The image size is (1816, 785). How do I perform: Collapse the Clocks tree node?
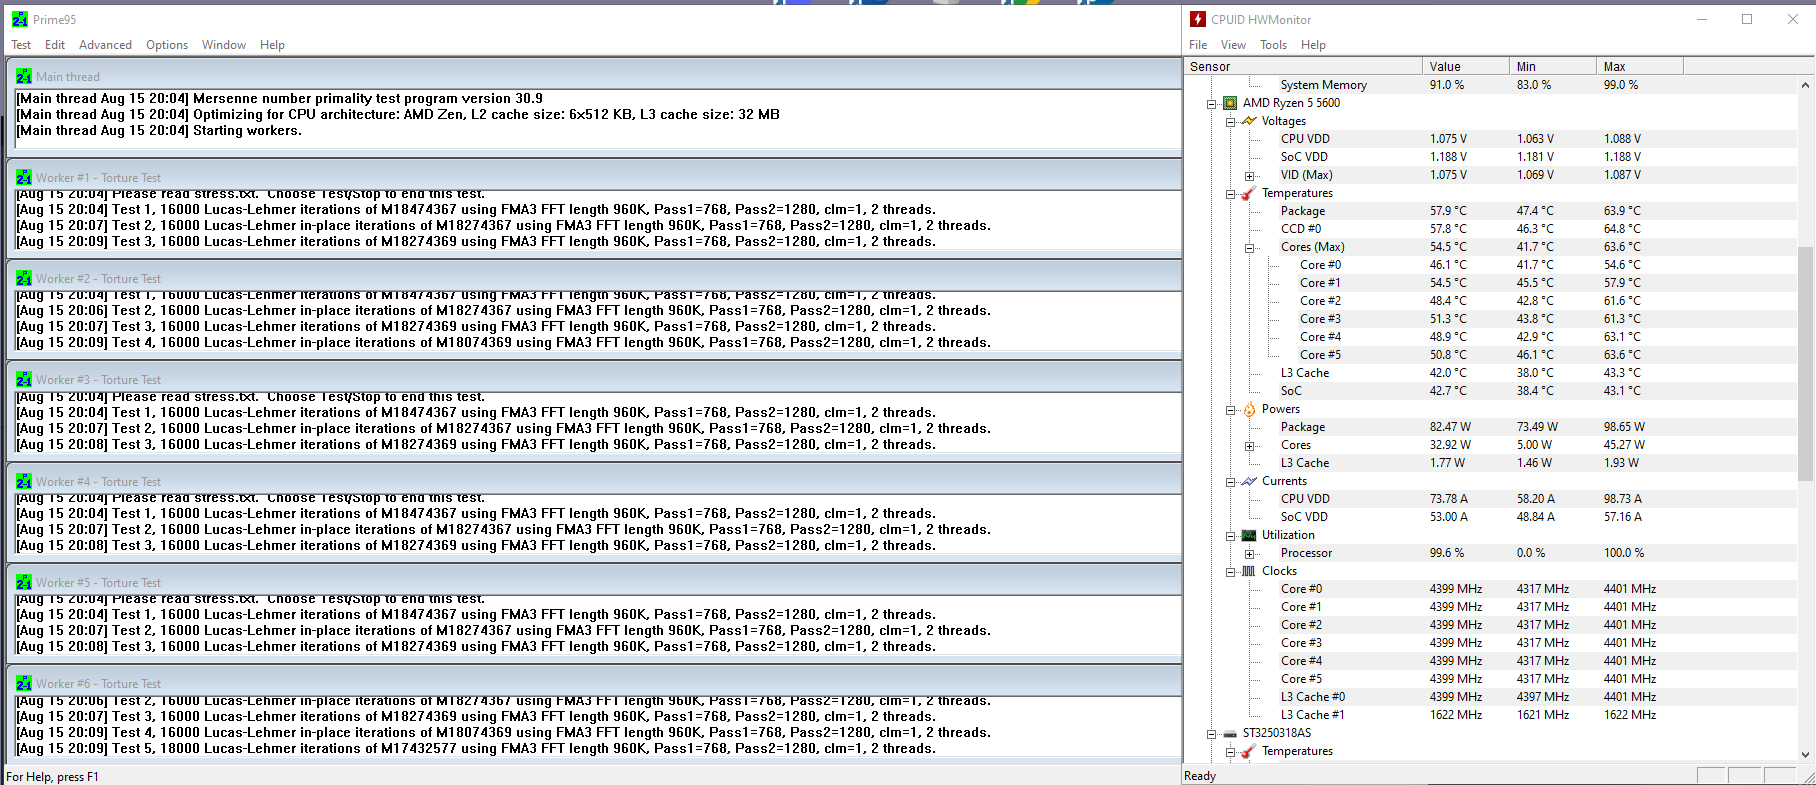pos(1230,571)
